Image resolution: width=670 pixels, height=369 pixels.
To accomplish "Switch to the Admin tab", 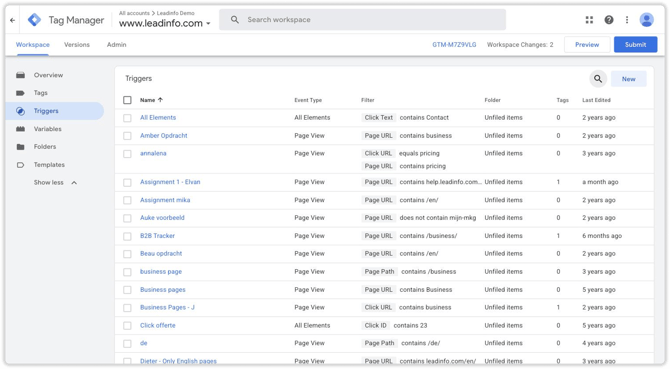I will [116, 44].
